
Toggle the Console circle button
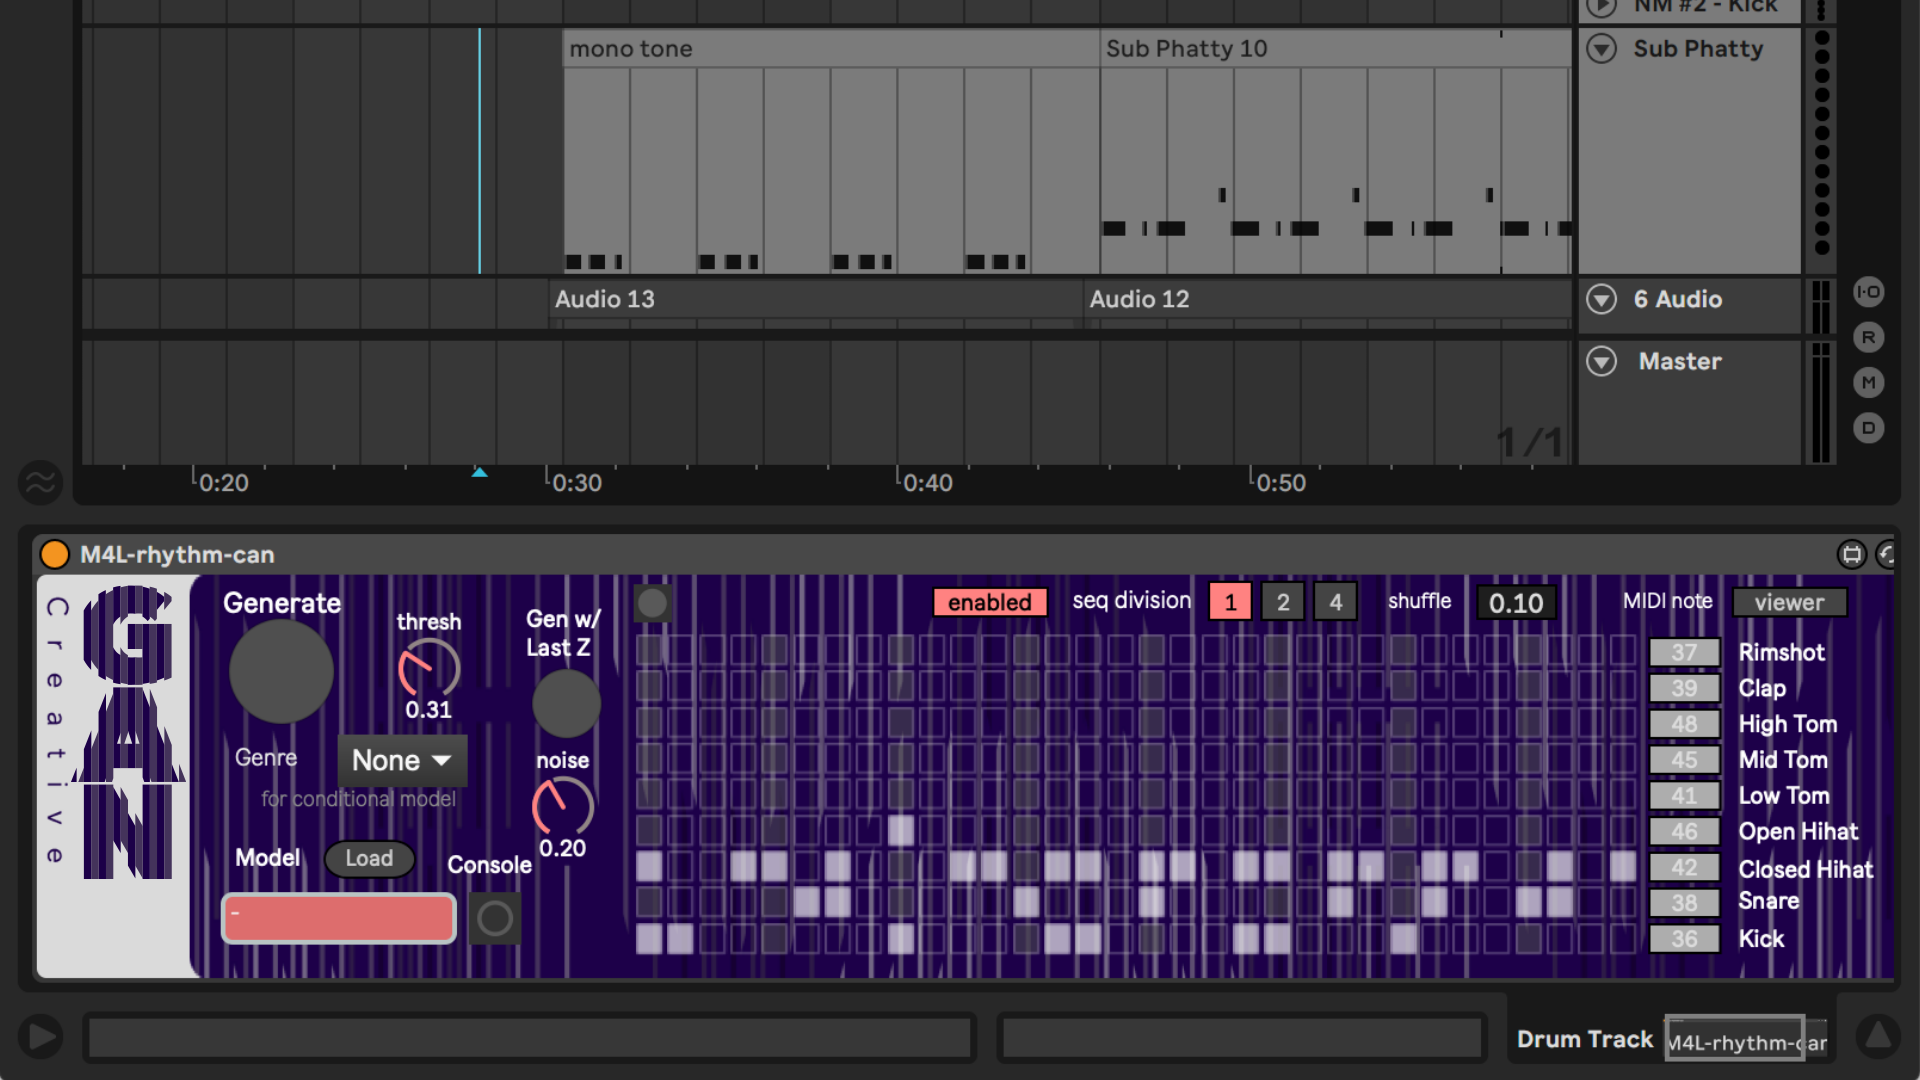tap(494, 918)
